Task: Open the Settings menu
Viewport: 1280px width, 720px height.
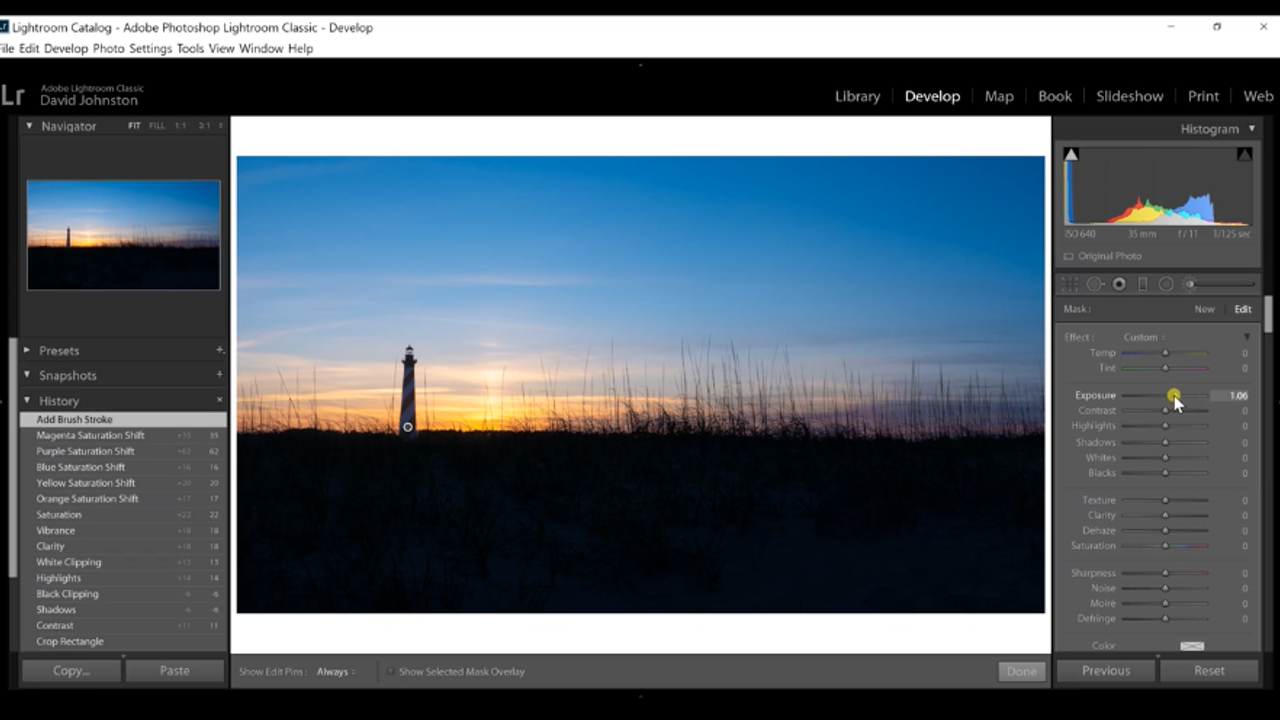Action: [151, 48]
